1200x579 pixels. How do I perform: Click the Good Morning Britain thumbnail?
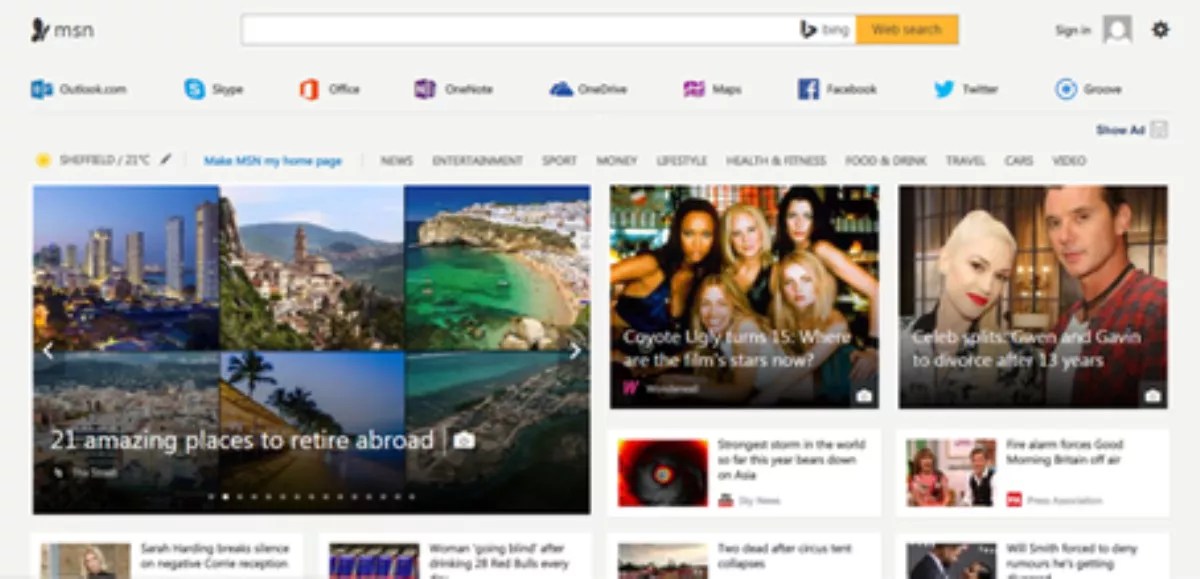[951, 472]
